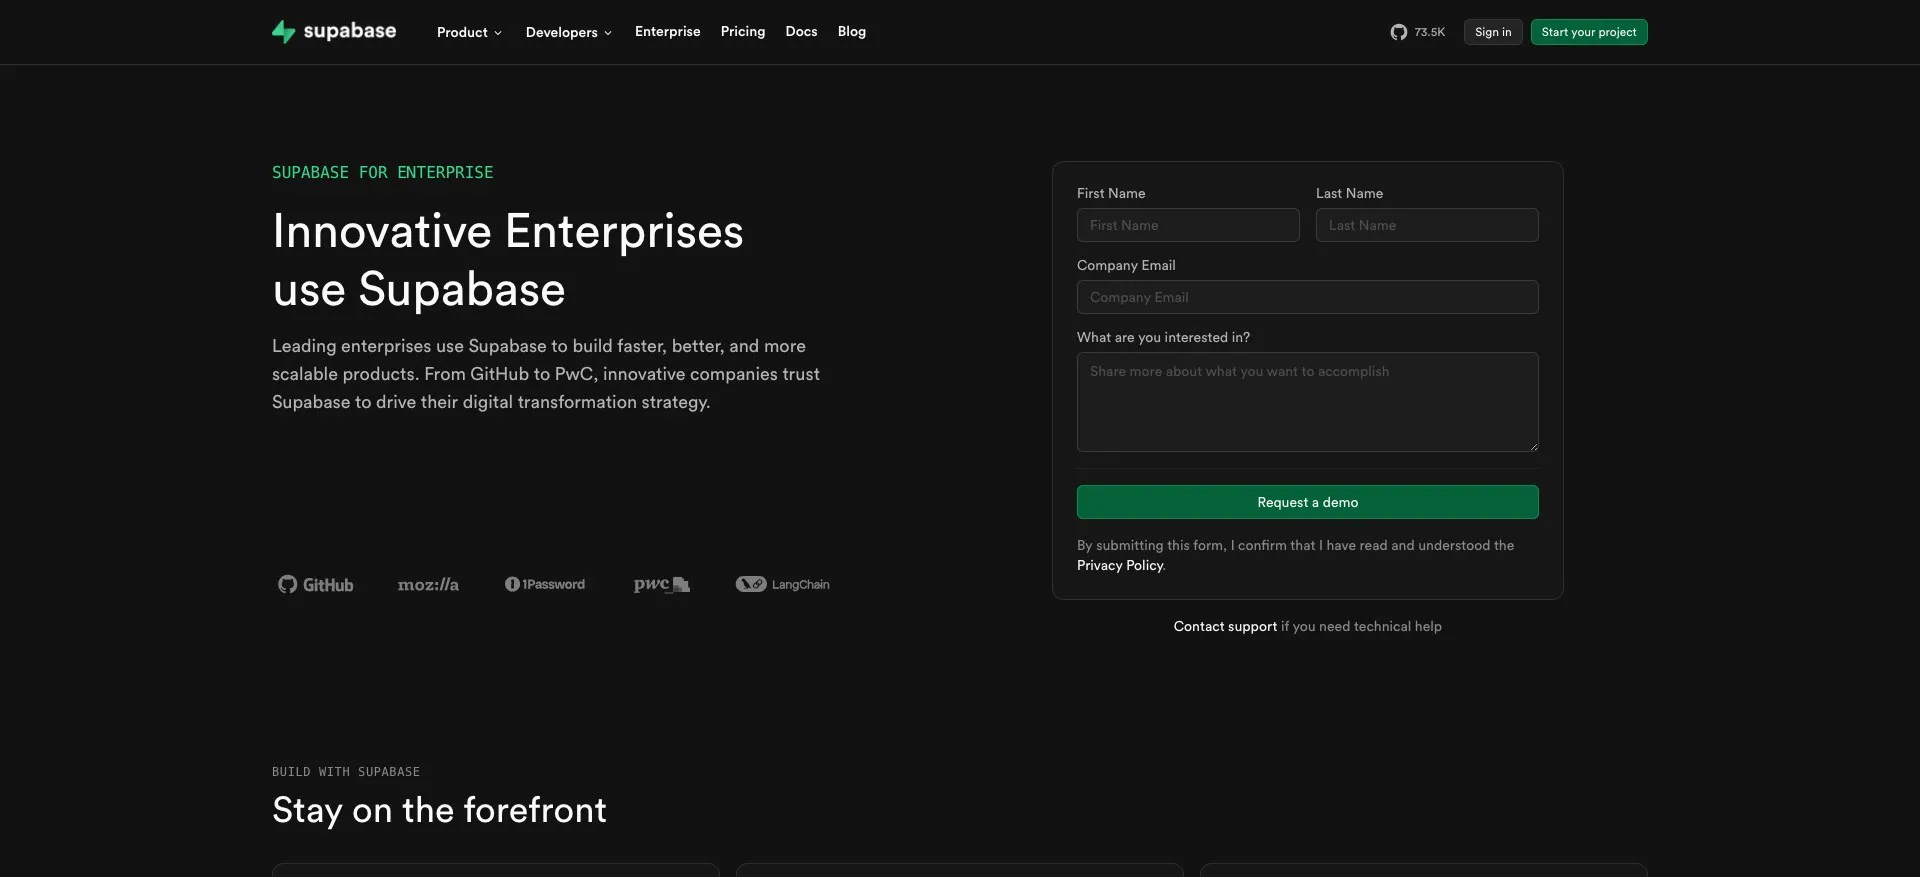The width and height of the screenshot is (1920, 877).
Task: Click the 'Innovative Enterprises use Supabase' heading
Action: (x=508, y=260)
